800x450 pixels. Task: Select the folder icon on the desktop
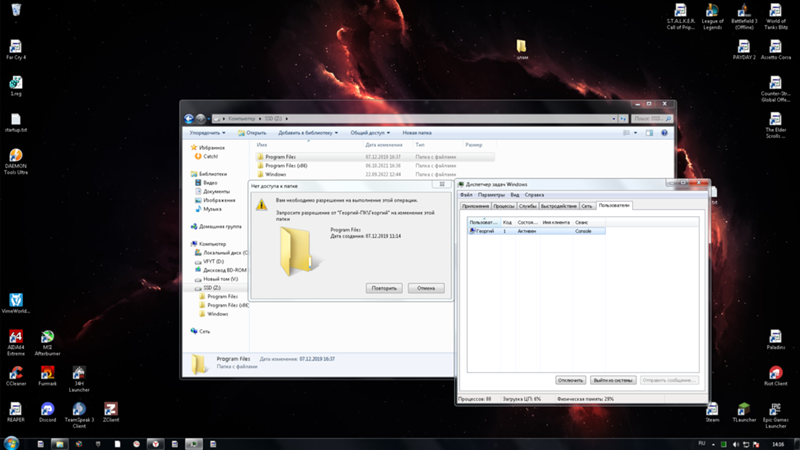pyautogui.click(x=521, y=49)
